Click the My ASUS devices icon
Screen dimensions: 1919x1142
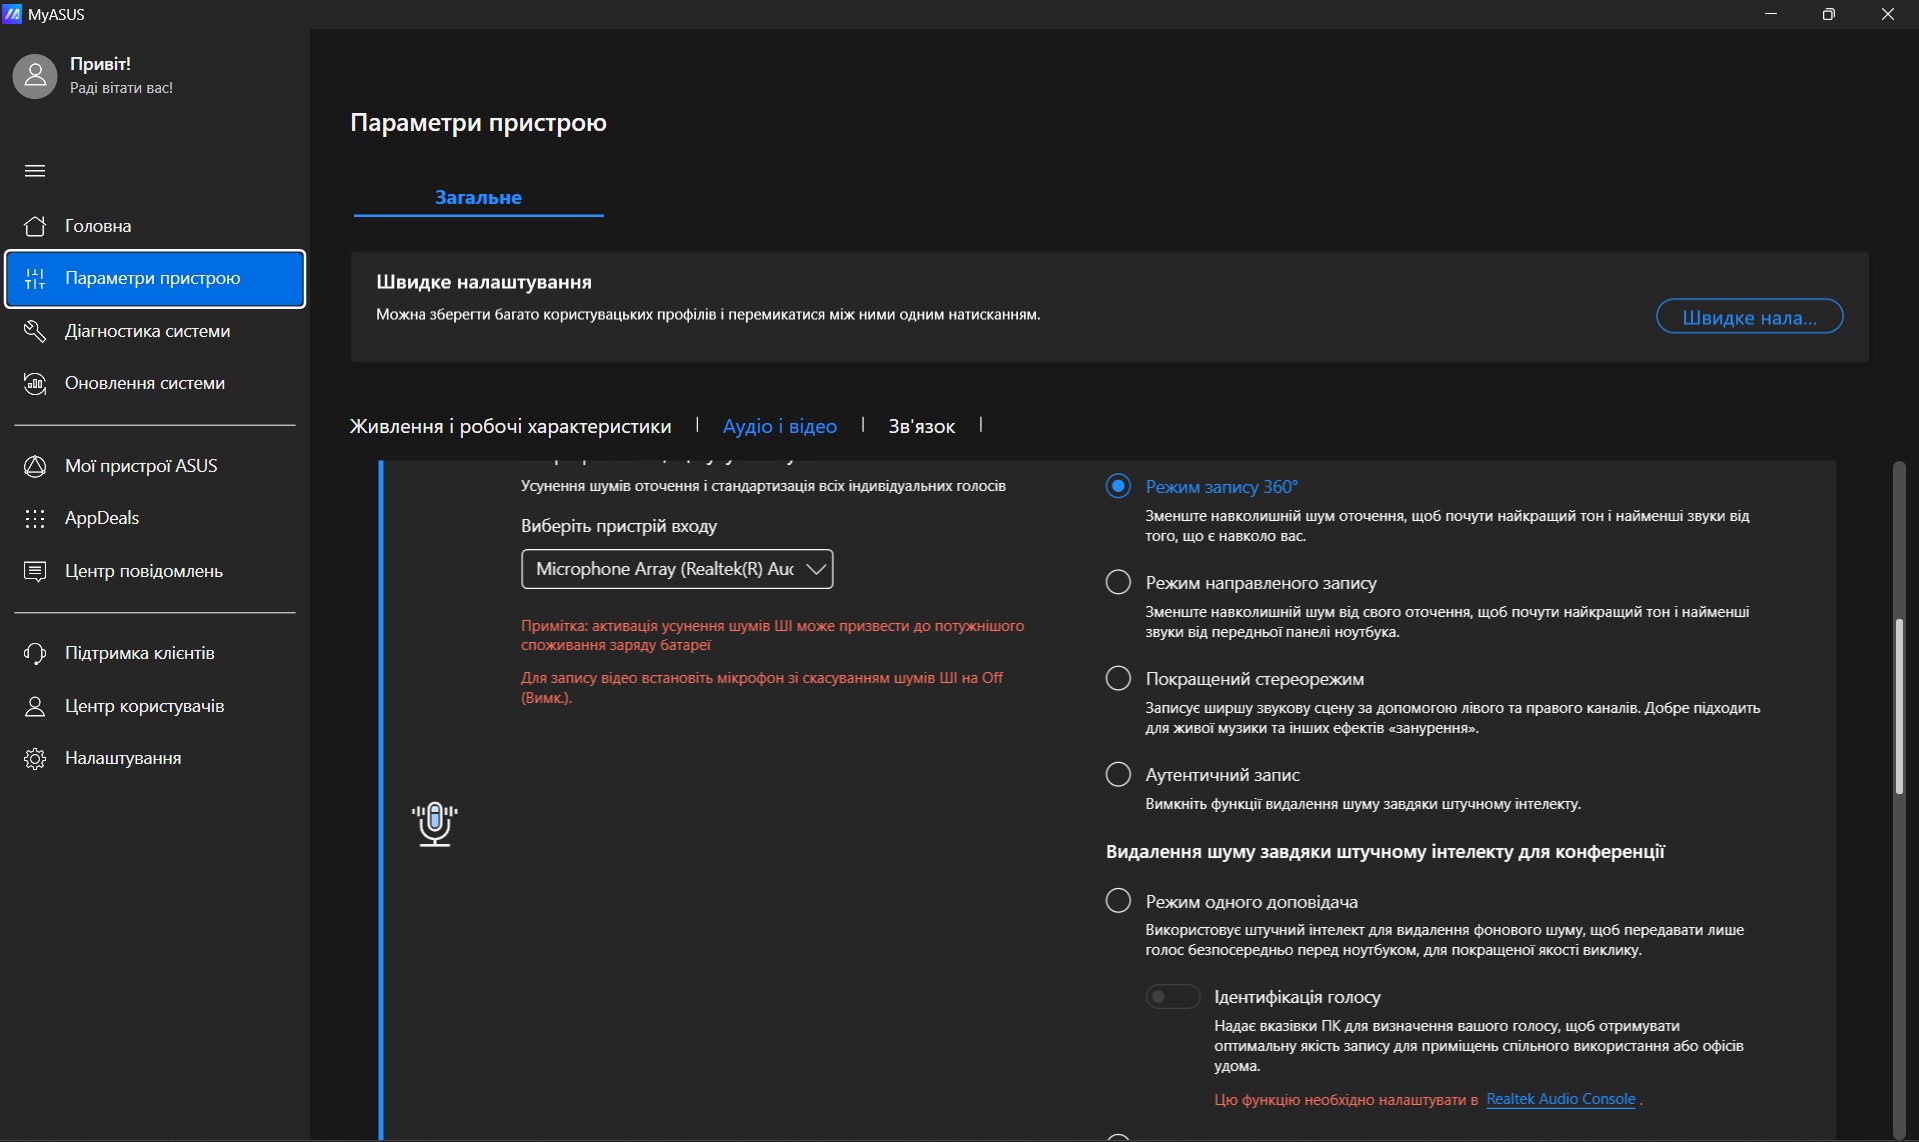[x=35, y=466]
